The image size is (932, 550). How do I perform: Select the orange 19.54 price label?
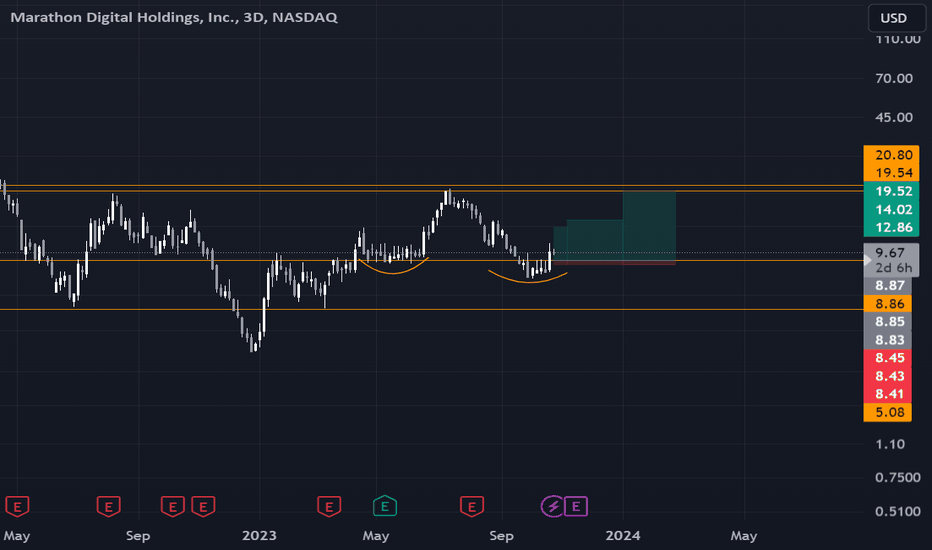(891, 172)
